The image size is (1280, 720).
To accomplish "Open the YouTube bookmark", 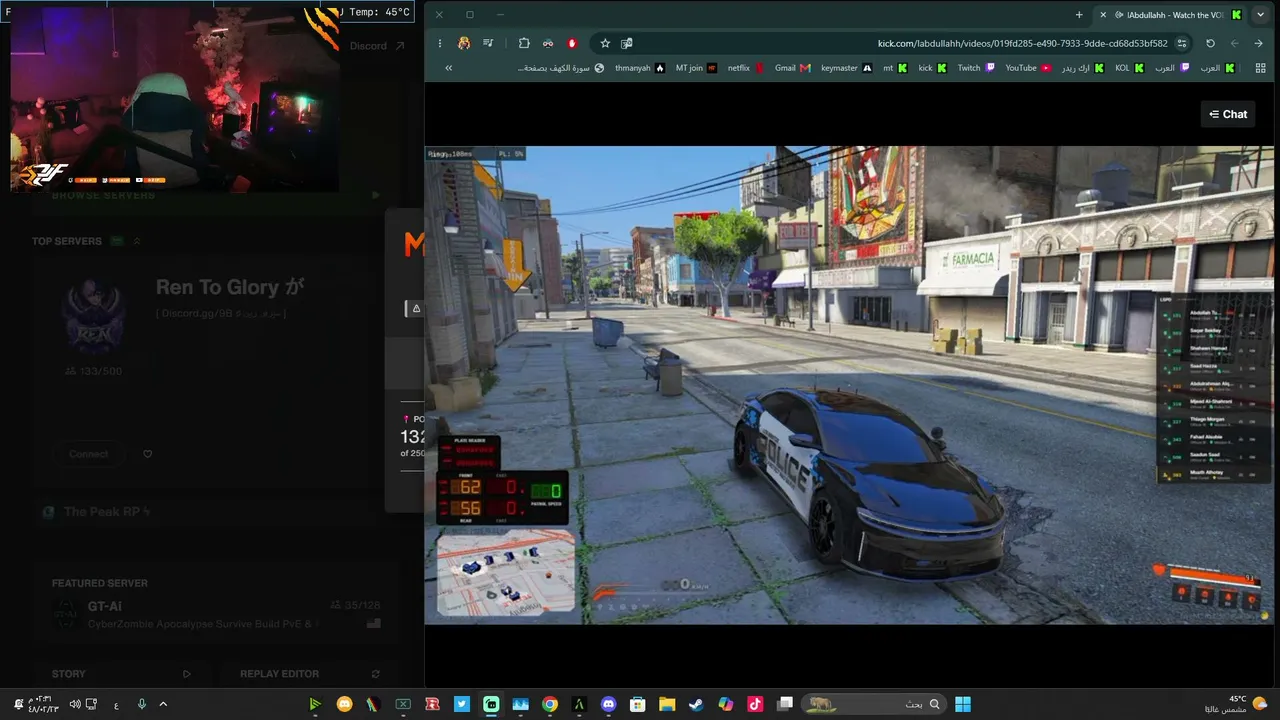I will pyautogui.click(x=1028, y=68).
